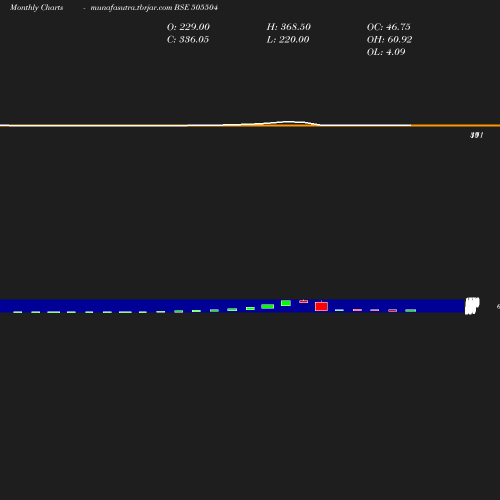Viewport: 500px width, 500px height.
Task: Click the large red candlestick on the chart
Action: (321, 306)
